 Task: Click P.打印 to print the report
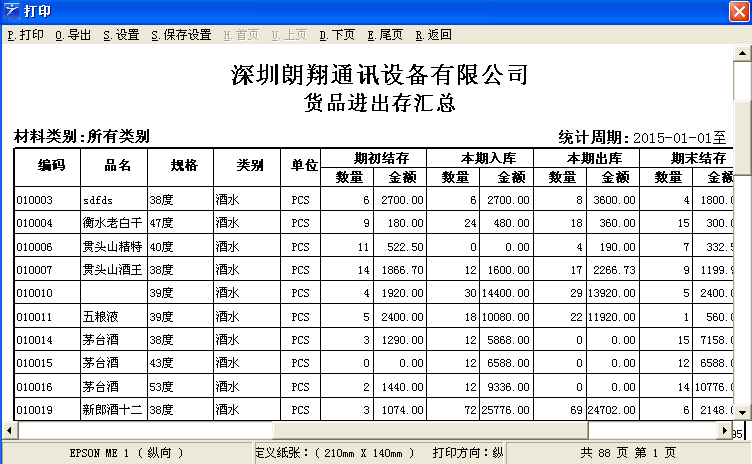25,35
